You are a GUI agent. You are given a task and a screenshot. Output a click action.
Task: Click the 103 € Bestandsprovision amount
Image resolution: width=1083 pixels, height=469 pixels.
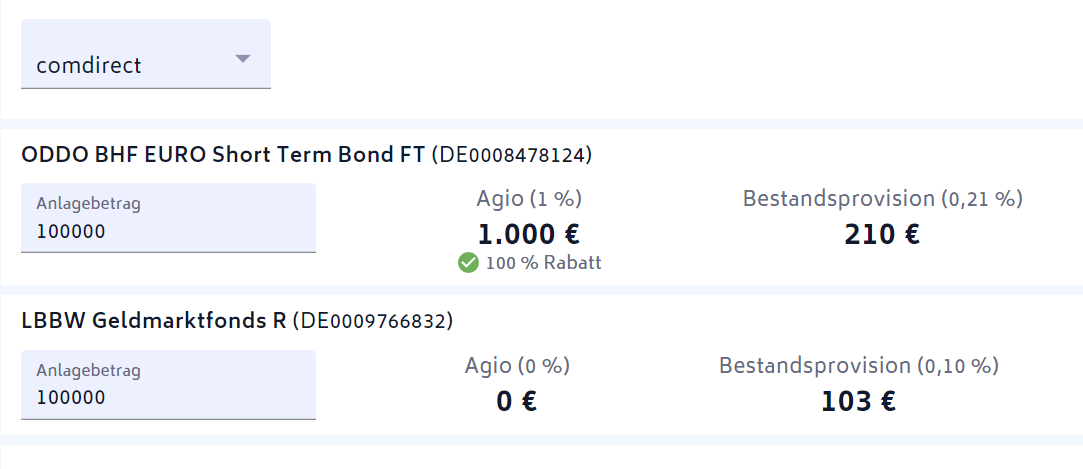[x=858, y=401]
